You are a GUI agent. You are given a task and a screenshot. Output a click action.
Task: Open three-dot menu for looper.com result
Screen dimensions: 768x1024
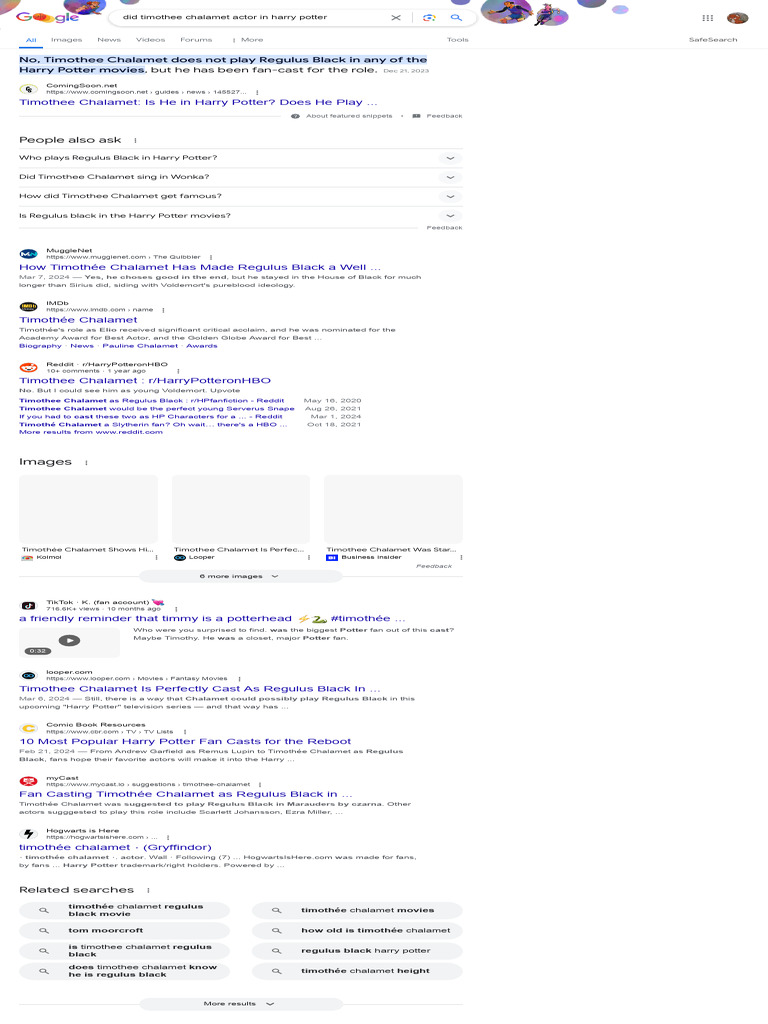pyautogui.click(x=240, y=679)
